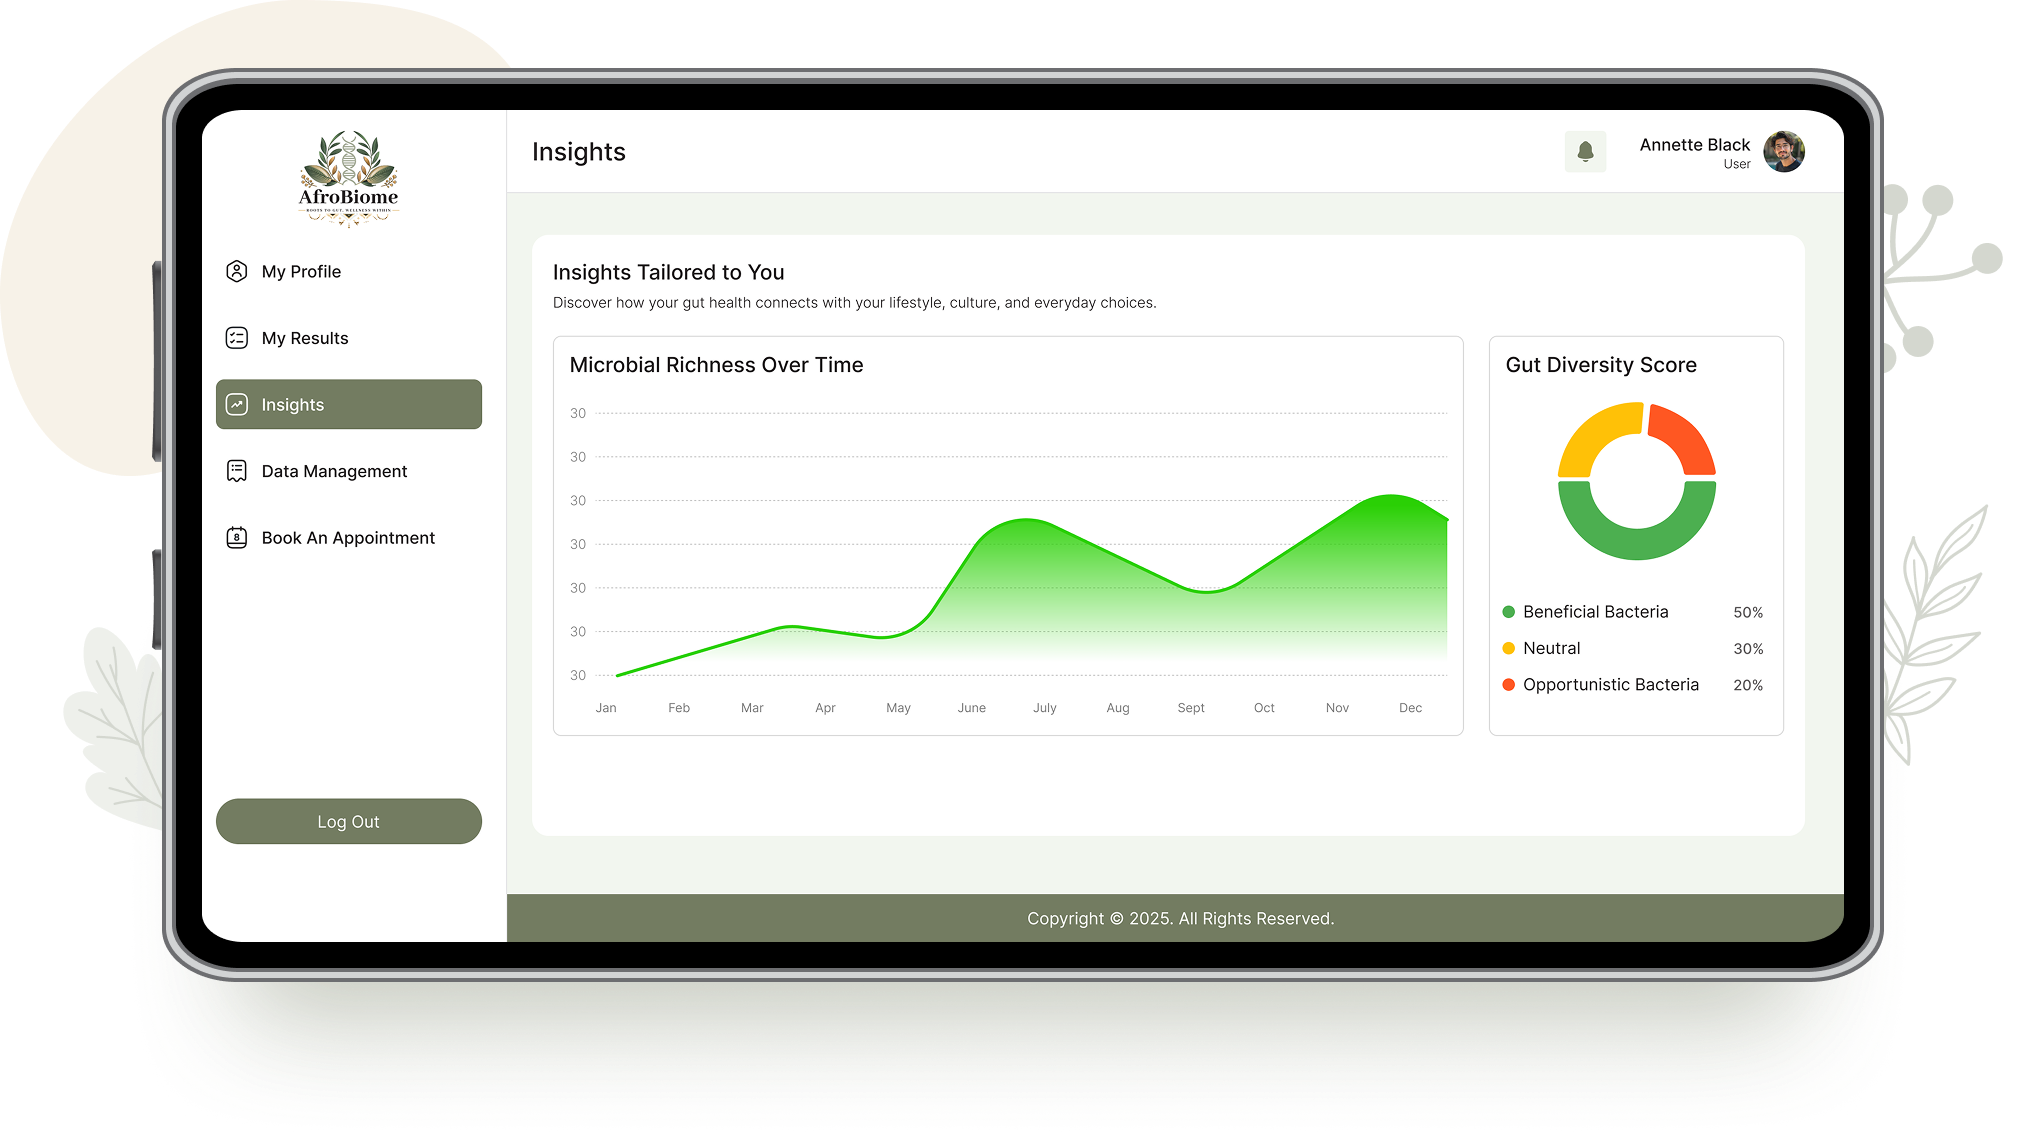Go to the My Results page
The image size is (2018, 1142).
305,338
